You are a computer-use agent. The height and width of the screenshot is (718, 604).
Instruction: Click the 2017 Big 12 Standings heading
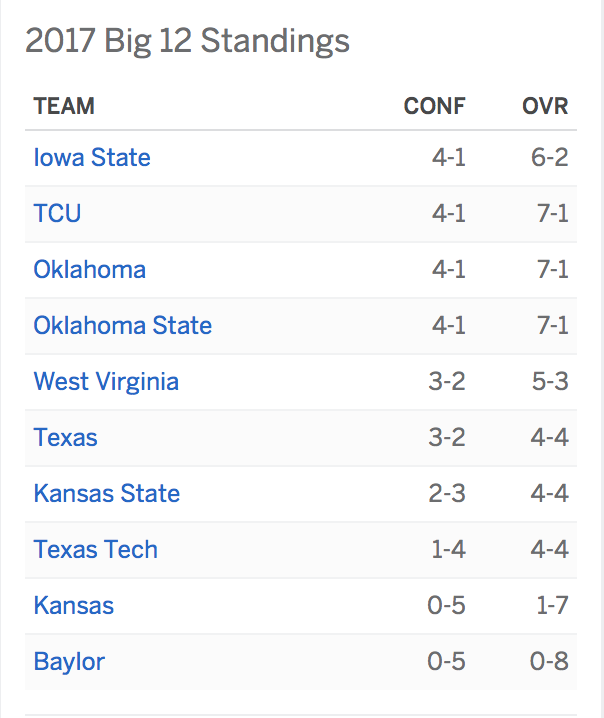(187, 41)
